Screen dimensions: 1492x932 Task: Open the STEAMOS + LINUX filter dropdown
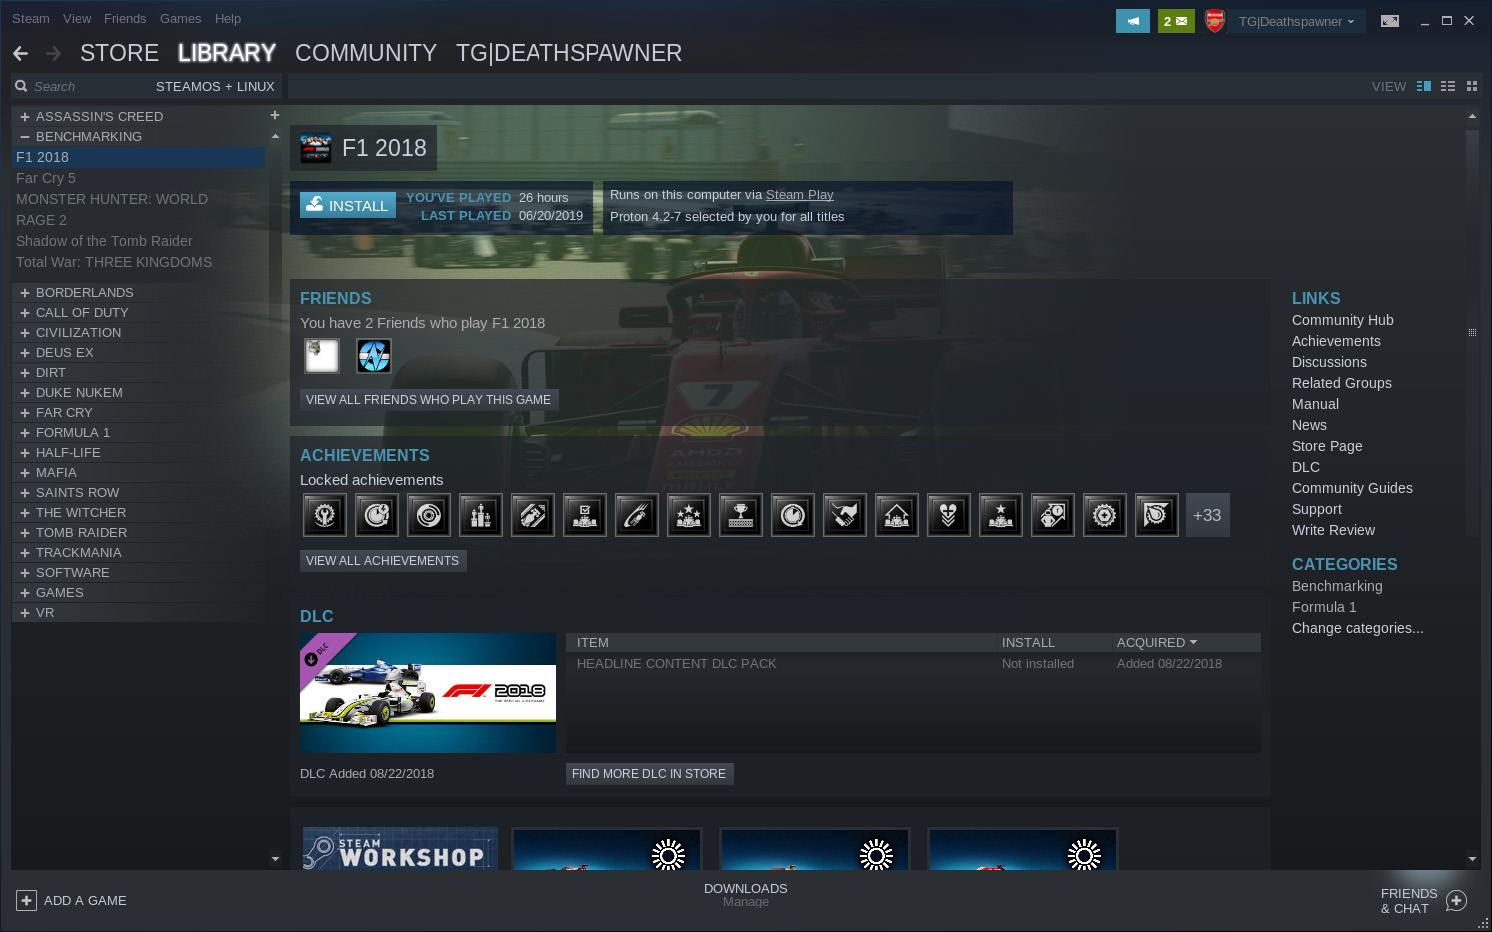point(215,86)
